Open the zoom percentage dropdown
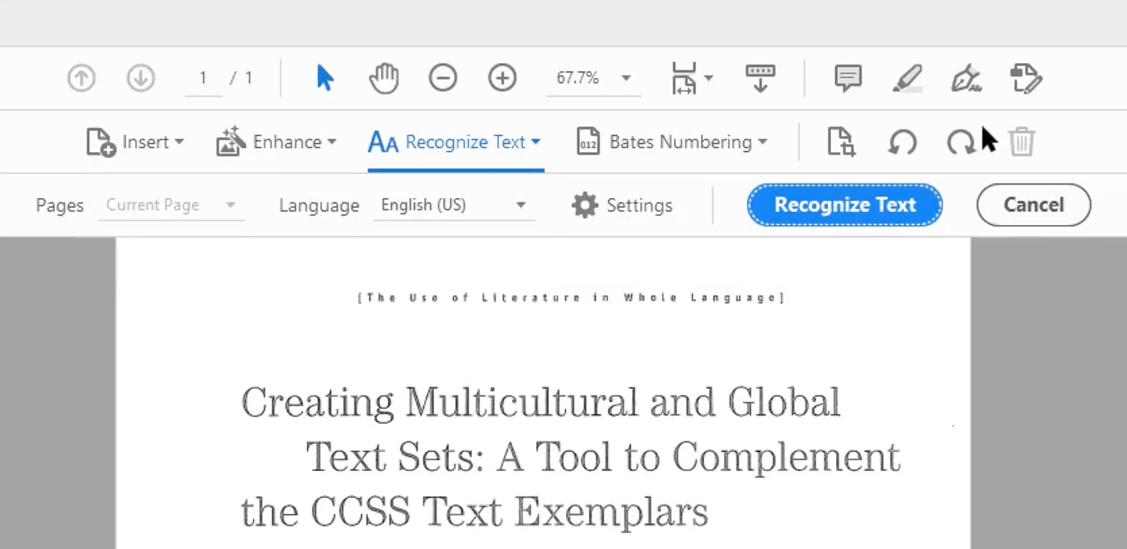1127x549 pixels. click(626, 78)
